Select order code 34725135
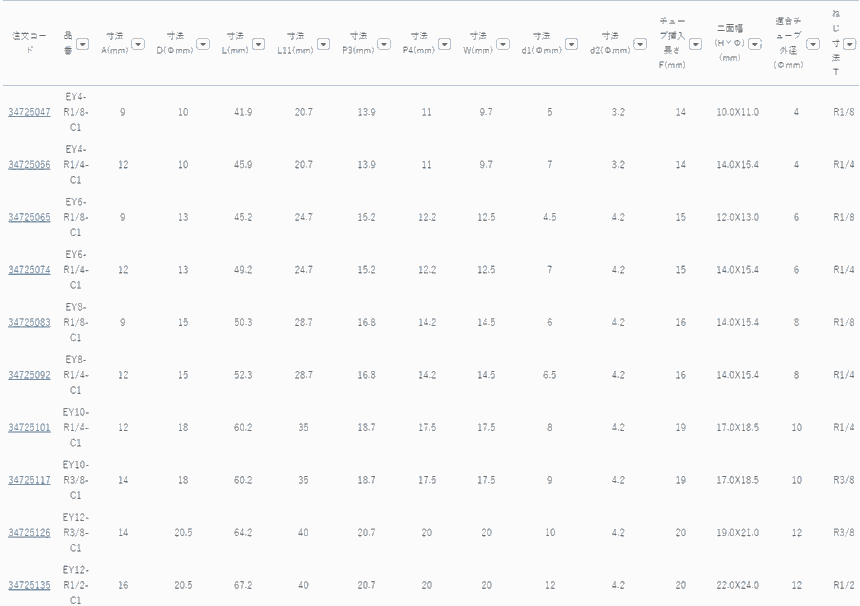The image size is (860, 606). pyautogui.click(x=29, y=585)
